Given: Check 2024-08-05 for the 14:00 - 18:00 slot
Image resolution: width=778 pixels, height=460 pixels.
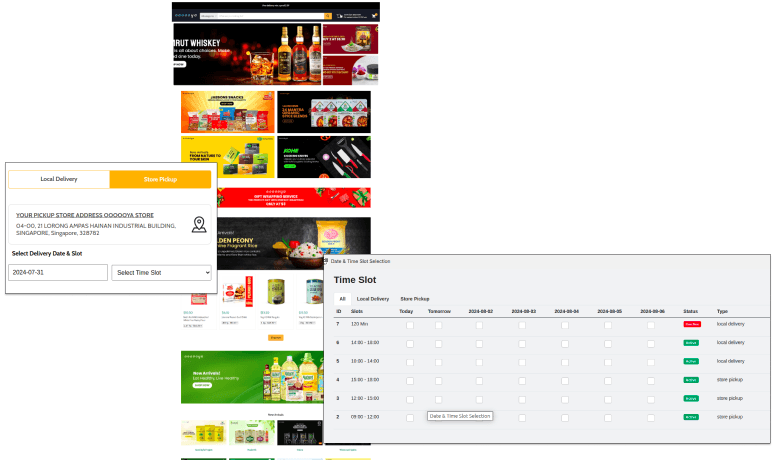Looking at the screenshot, I should (x=608, y=344).
